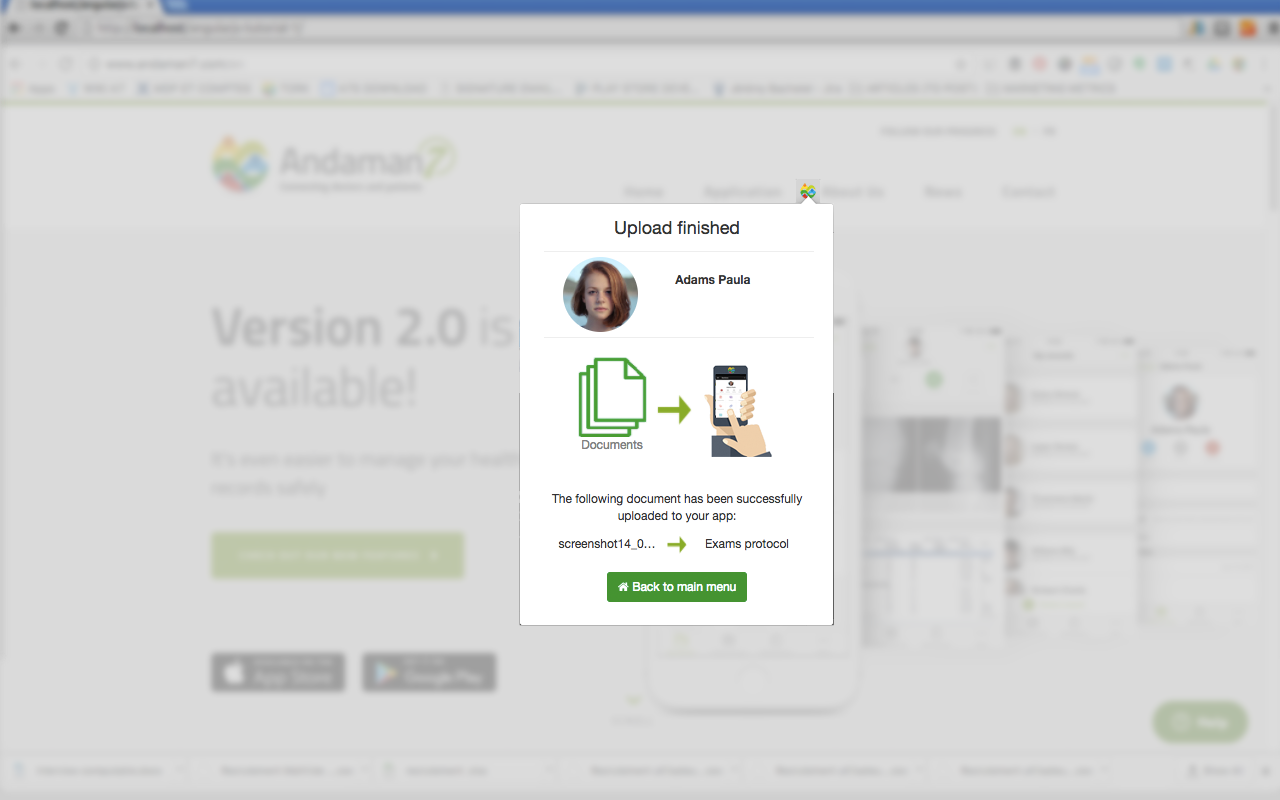
Task: Click the blurred green call-to-action button below the headline
Action: tap(338, 555)
